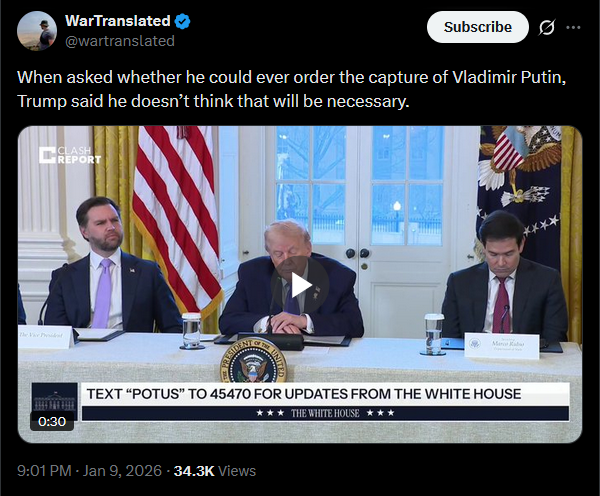Play the embedded video
The image size is (600, 496).
[300, 284]
